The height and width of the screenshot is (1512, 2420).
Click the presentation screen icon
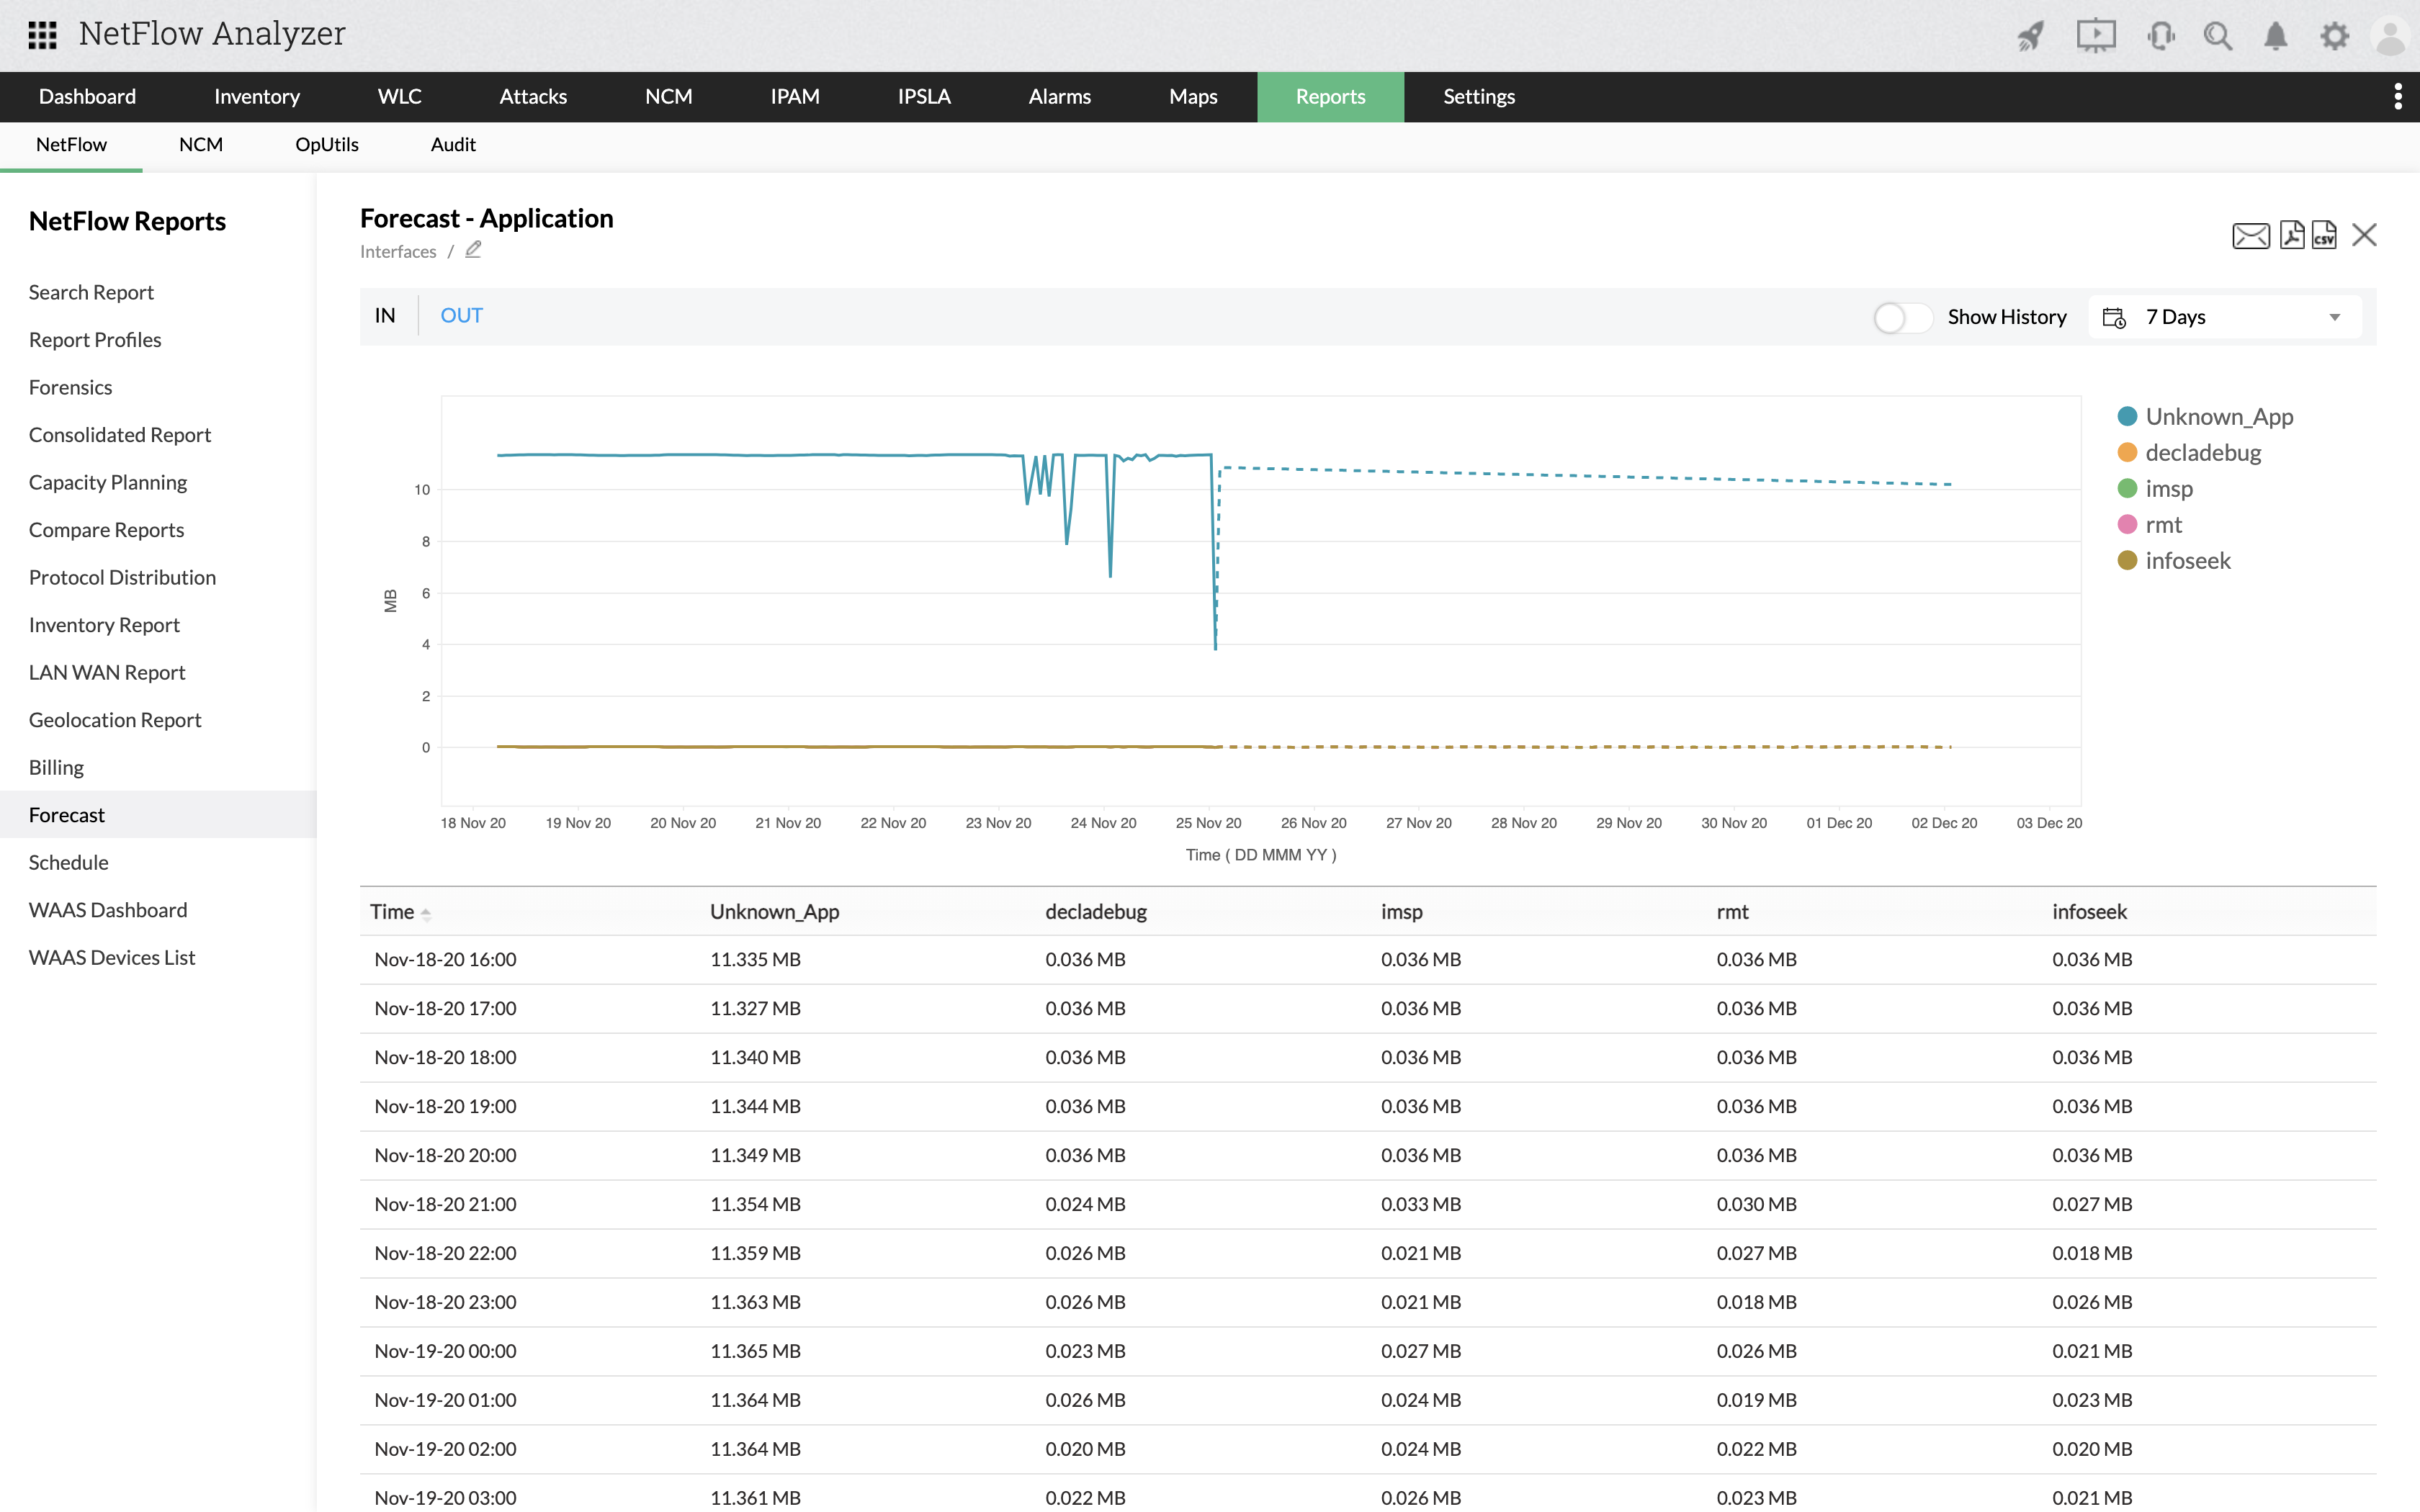2095,37
